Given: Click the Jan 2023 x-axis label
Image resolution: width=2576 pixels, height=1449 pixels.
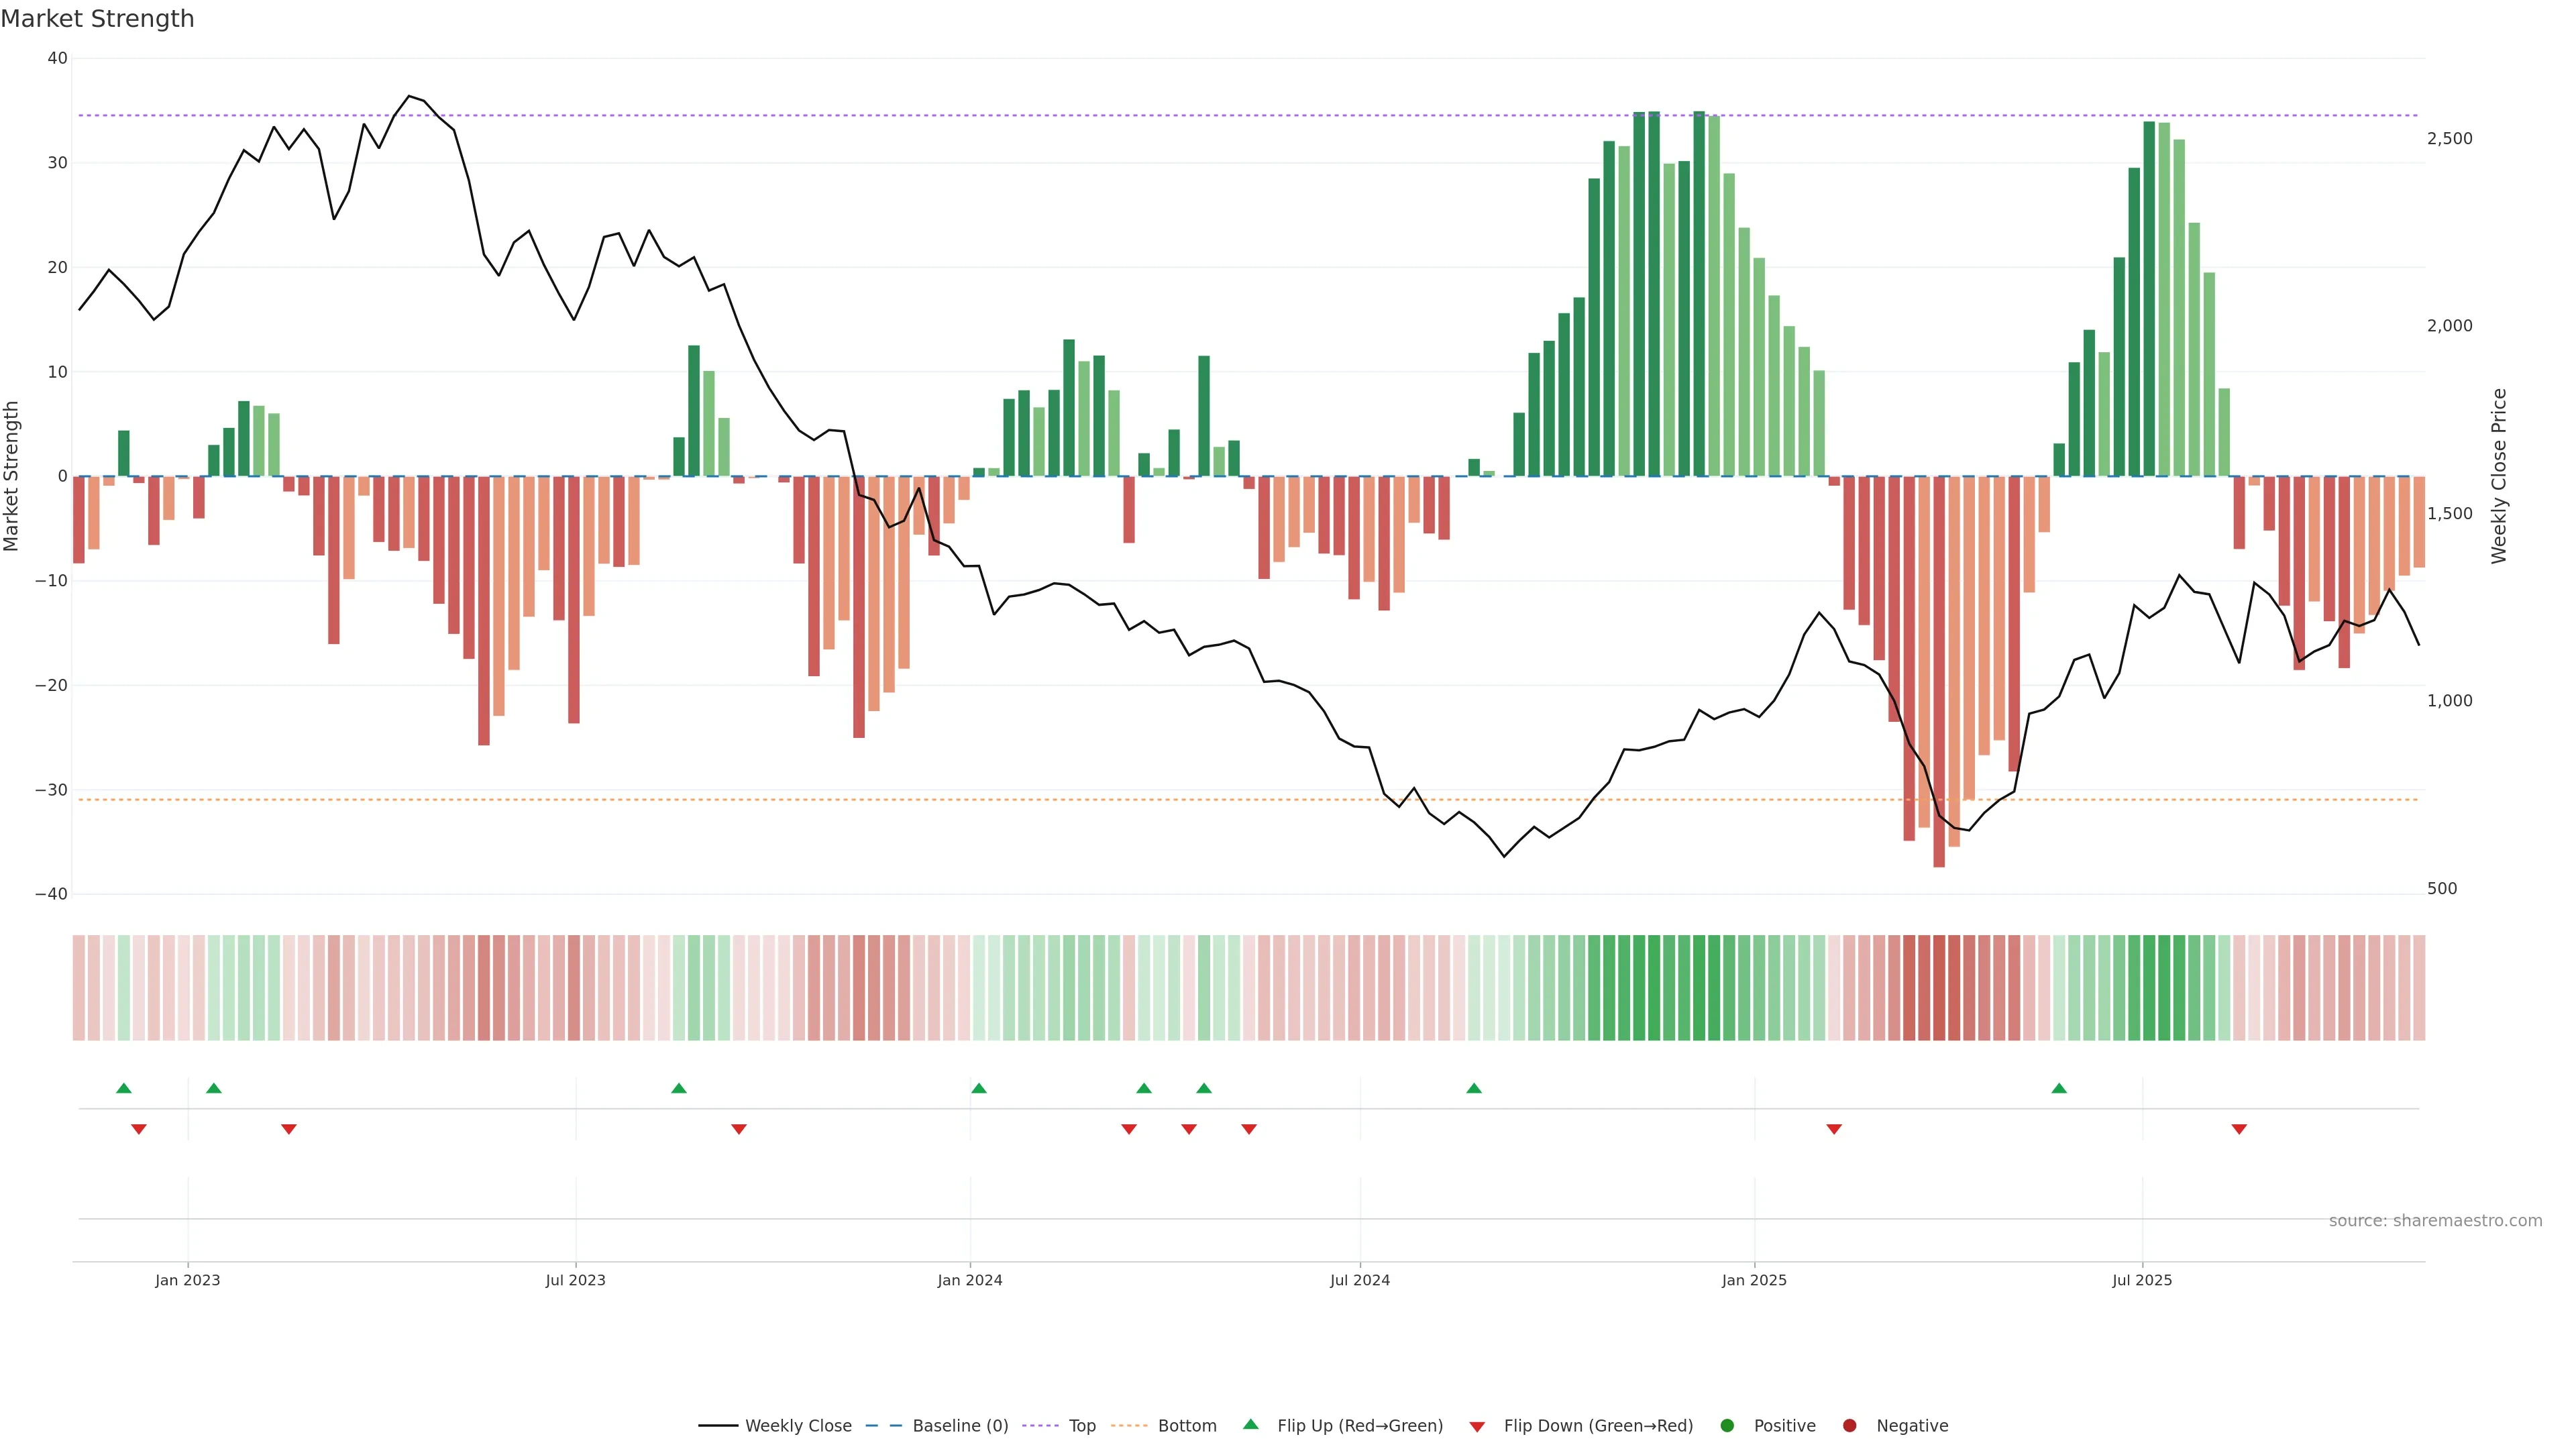Looking at the screenshot, I should click(187, 1280).
